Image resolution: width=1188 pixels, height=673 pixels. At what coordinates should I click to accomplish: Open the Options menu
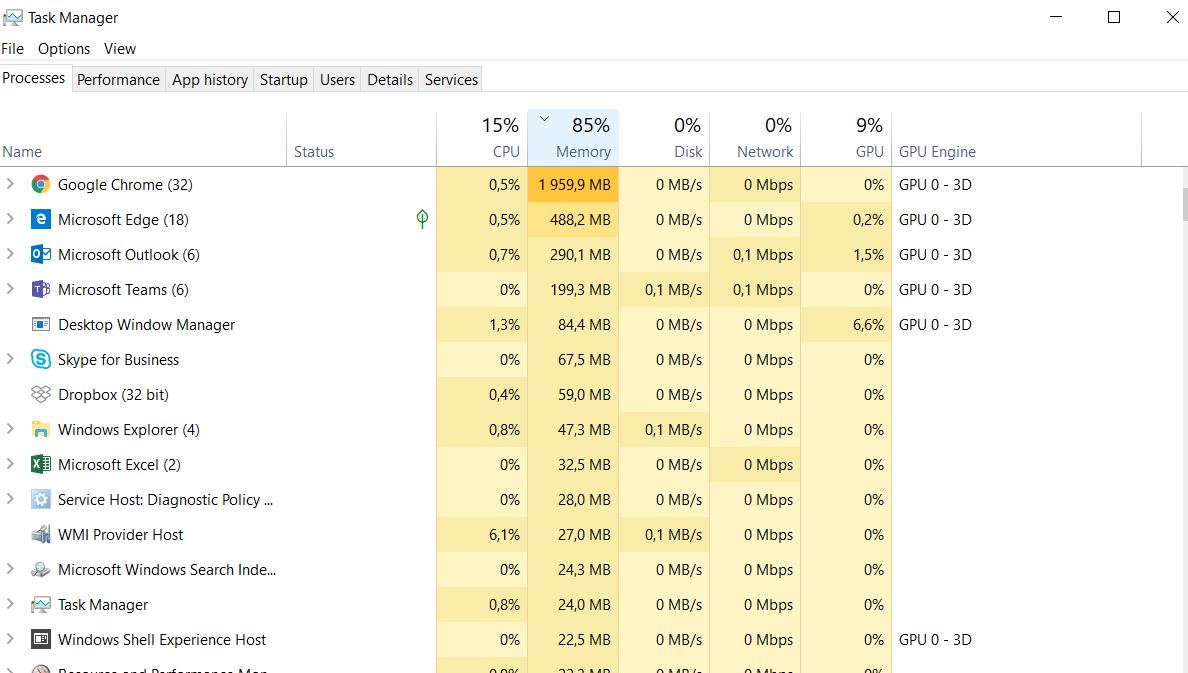point(64,49)
